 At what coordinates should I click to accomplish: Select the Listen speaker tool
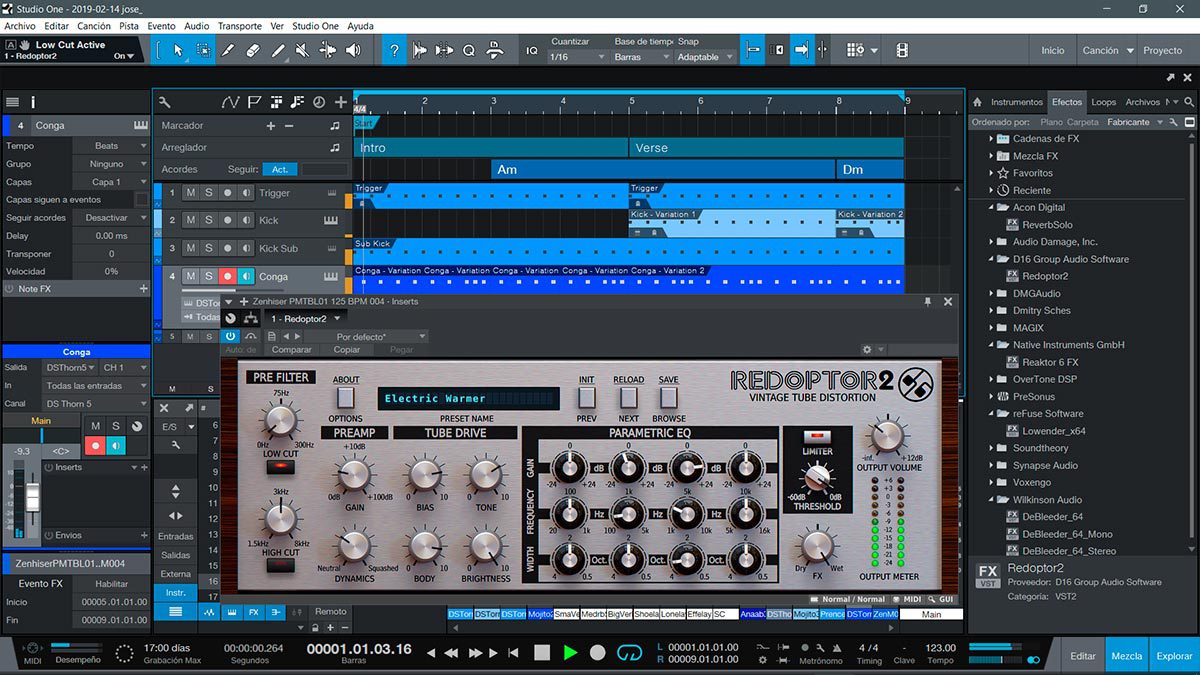click(x=351, y=50)
